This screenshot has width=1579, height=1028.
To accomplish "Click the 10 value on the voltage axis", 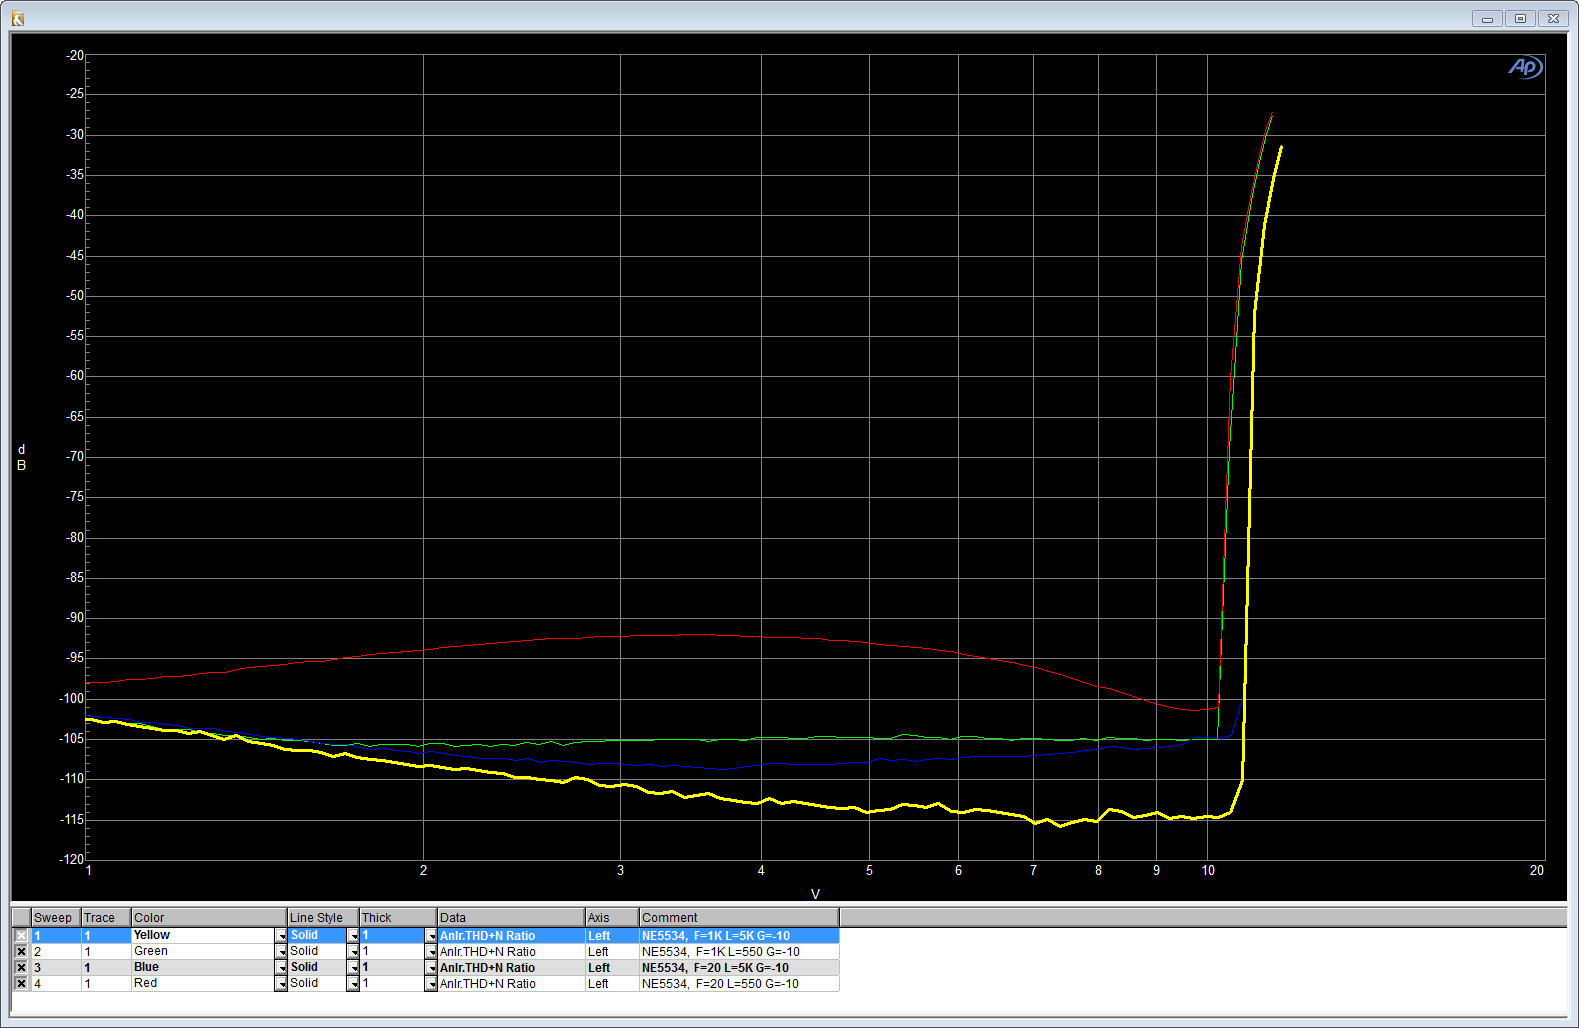I will pyautogui.click(x=1208, y=871).
